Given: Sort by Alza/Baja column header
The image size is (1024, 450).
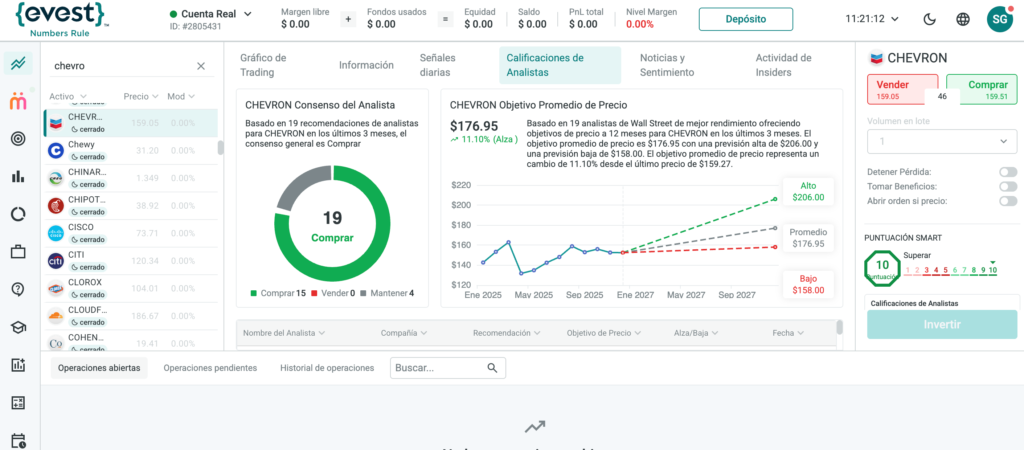Looking at the screenshot, I should coord(696,333).
